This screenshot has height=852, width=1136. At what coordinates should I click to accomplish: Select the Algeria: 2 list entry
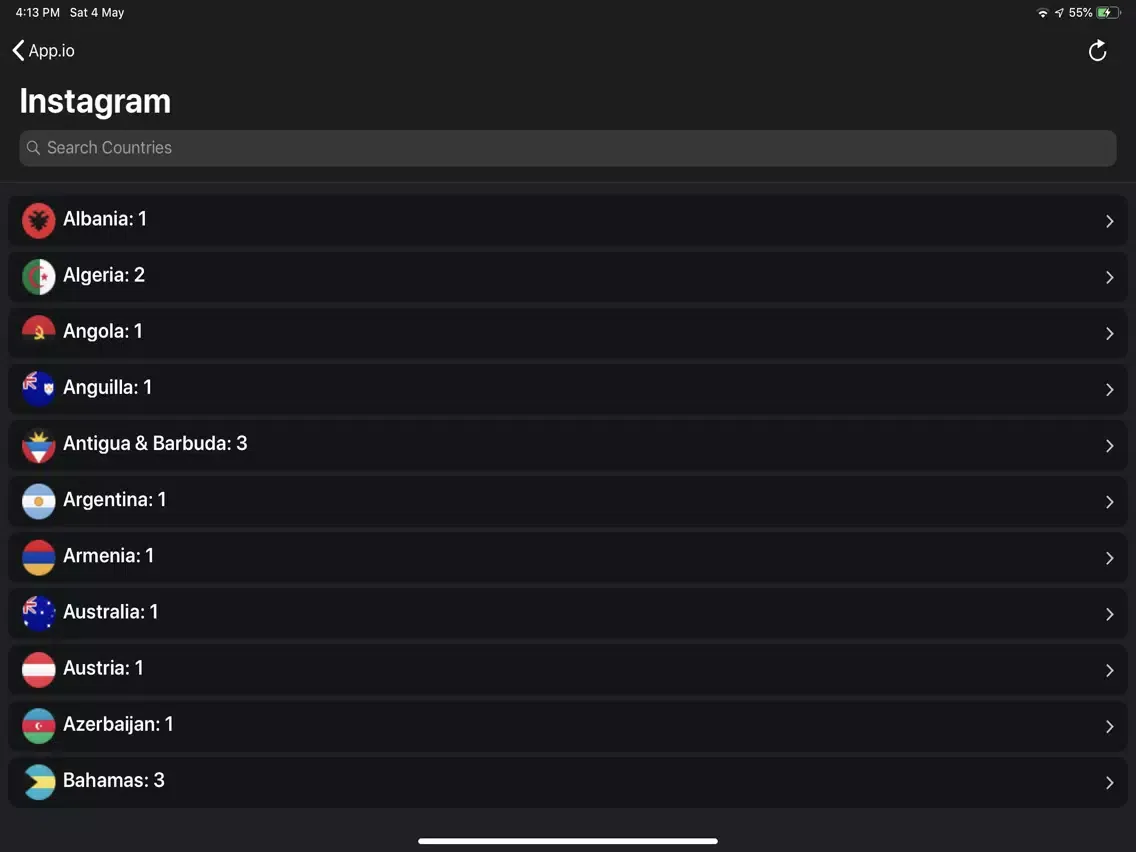pos(104,275)
